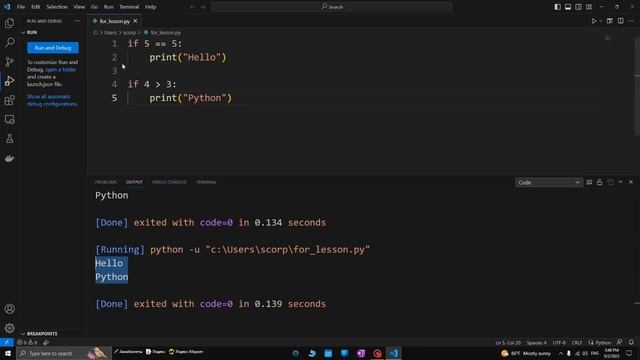The image size is (640, 360).
Task: Toggle the output scroll lock icon
Action: [x=600, y=182]
